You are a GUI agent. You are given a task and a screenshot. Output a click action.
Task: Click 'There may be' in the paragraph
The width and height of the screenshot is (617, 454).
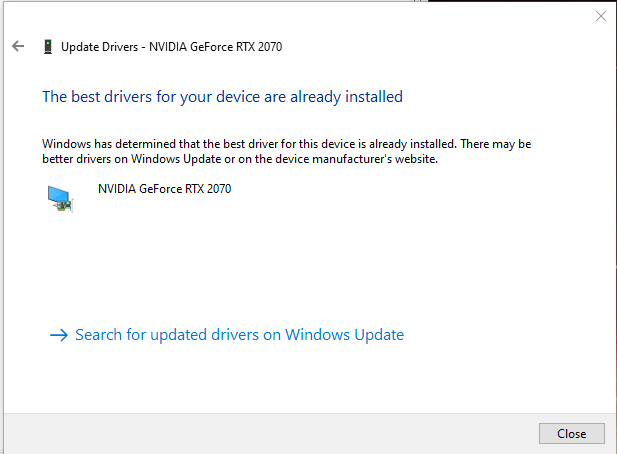click(x=496, y=144)
